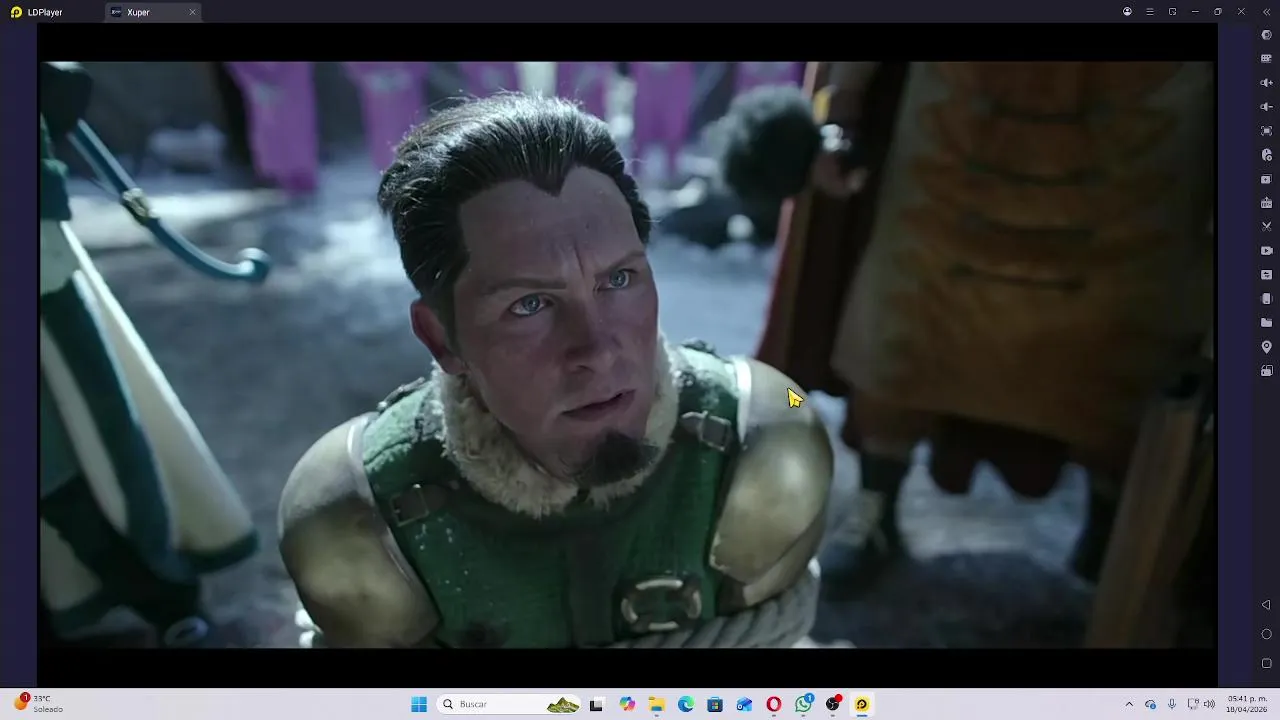
Task: Open File Explorer from taskbar
Action: (x=657, y=704)
